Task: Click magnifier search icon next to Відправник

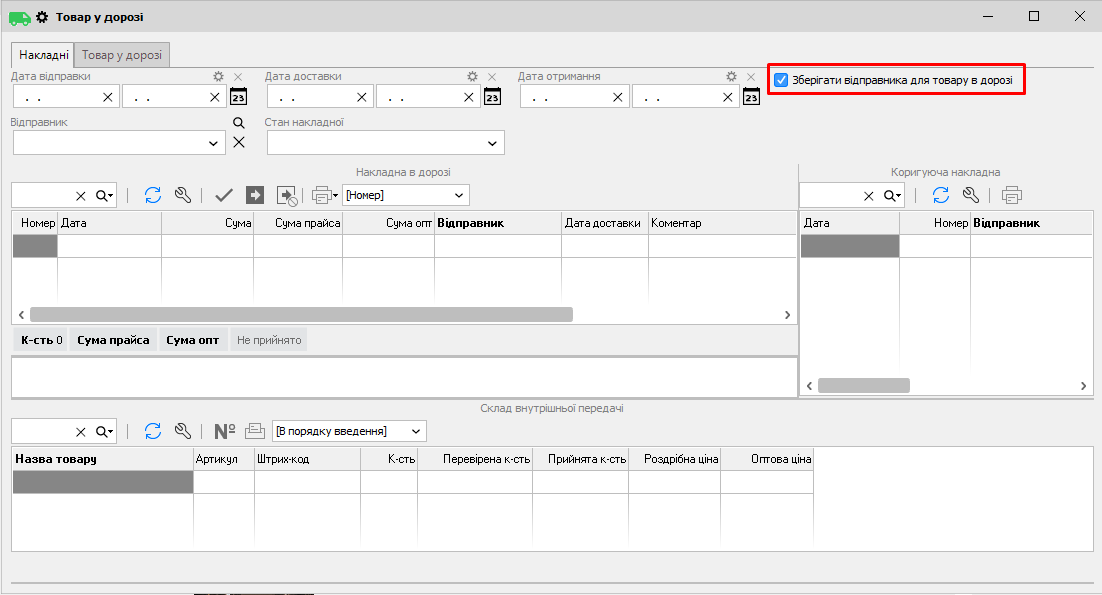Action: click(238, 122)
